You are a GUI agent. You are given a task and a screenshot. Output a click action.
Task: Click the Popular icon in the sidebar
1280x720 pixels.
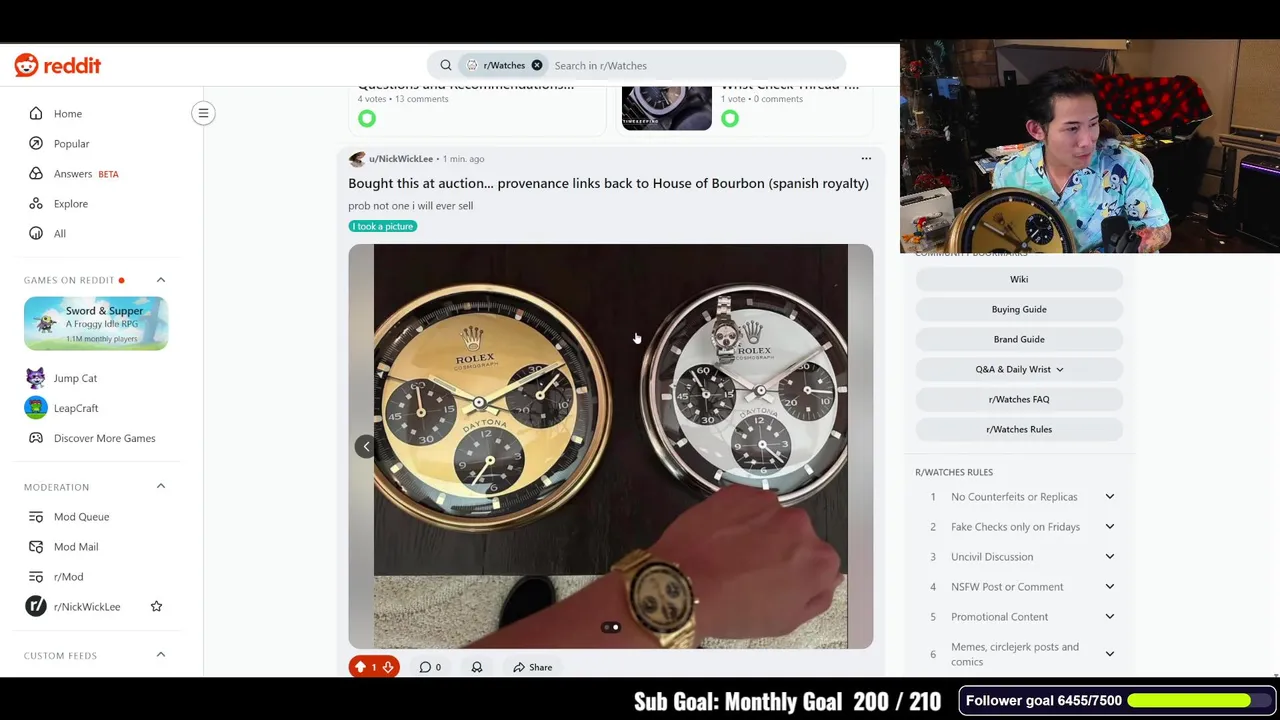pos(36,144)
